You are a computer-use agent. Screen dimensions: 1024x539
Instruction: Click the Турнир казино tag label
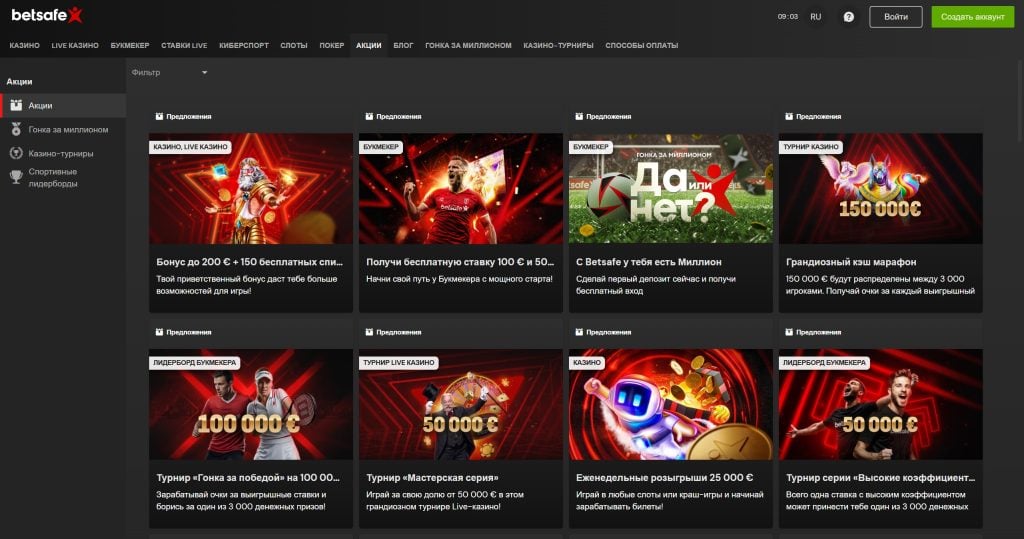(x=810, y=147)
